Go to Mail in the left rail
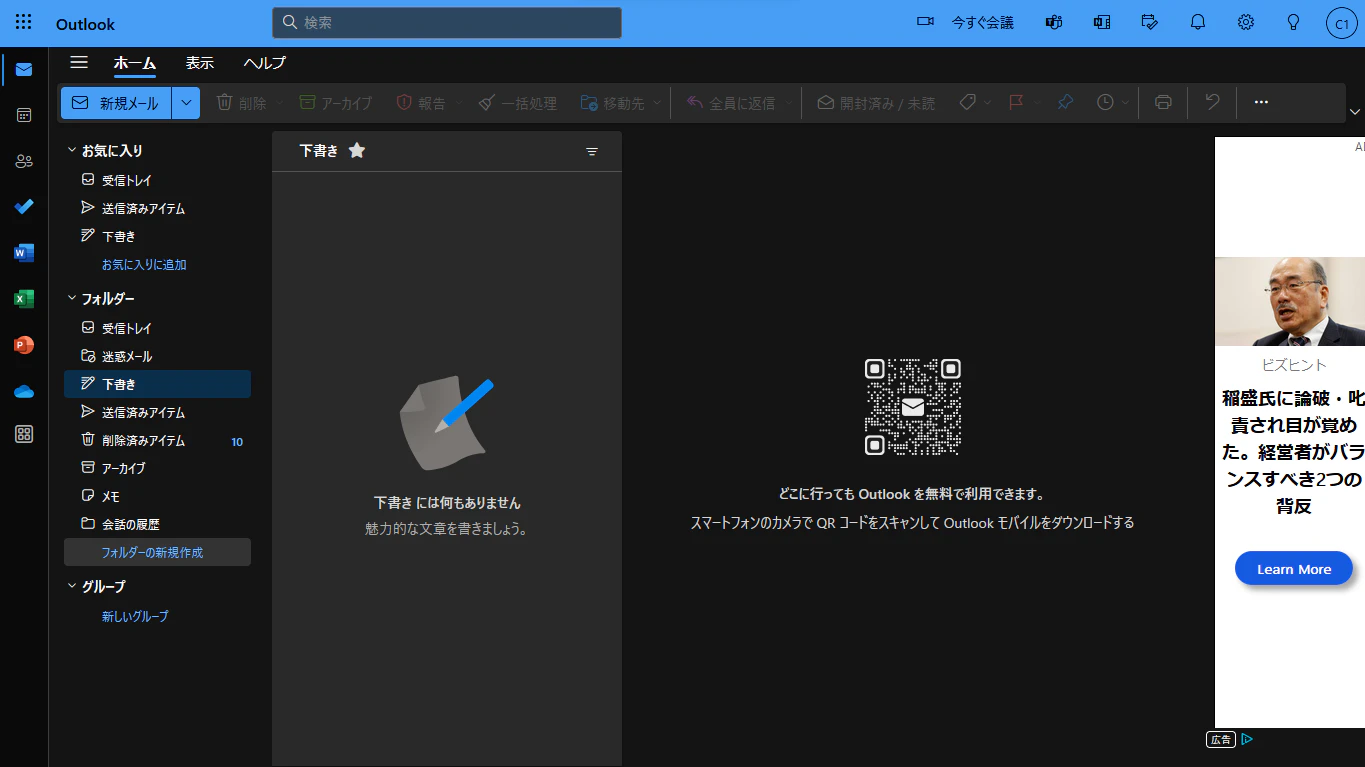Screen dimensions: 1365x767 point(24,70)
